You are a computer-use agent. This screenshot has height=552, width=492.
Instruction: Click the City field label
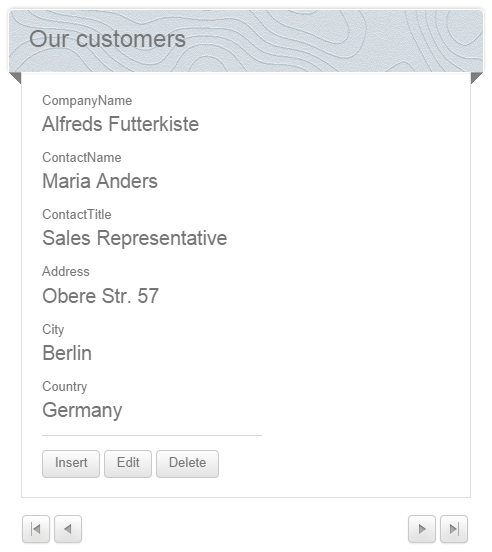53,330
